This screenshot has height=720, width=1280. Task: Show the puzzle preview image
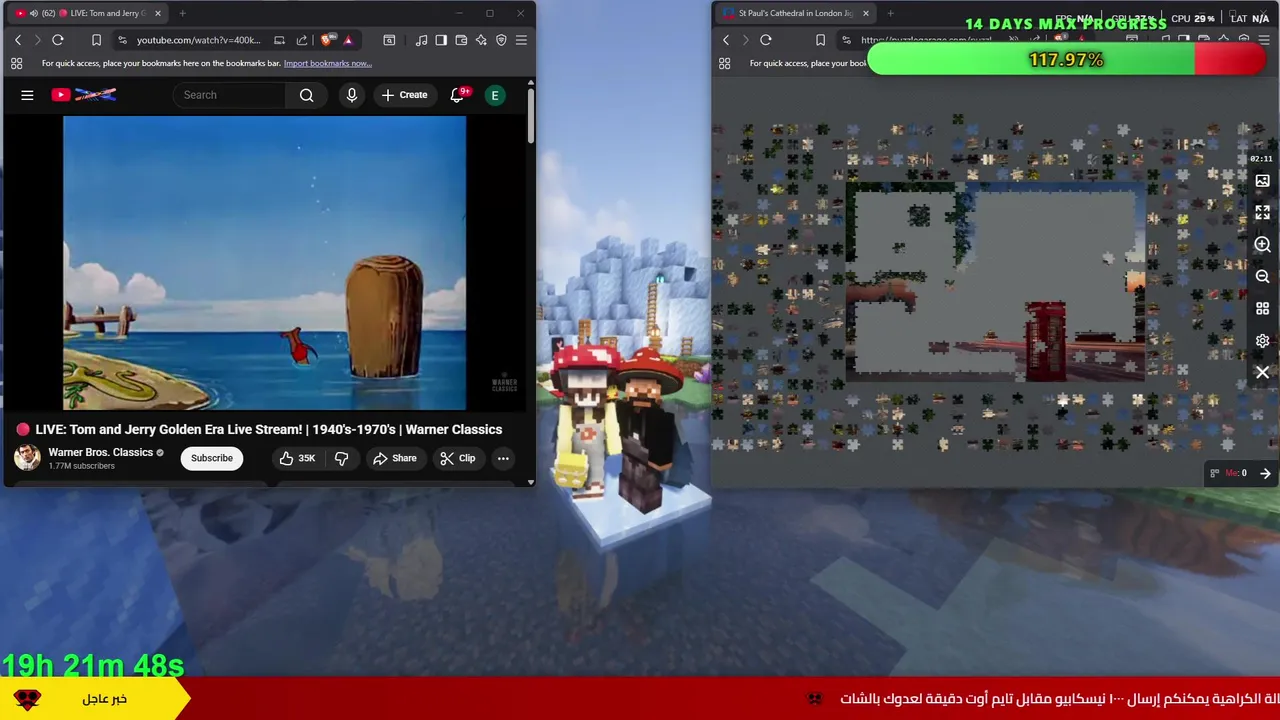1262,181
